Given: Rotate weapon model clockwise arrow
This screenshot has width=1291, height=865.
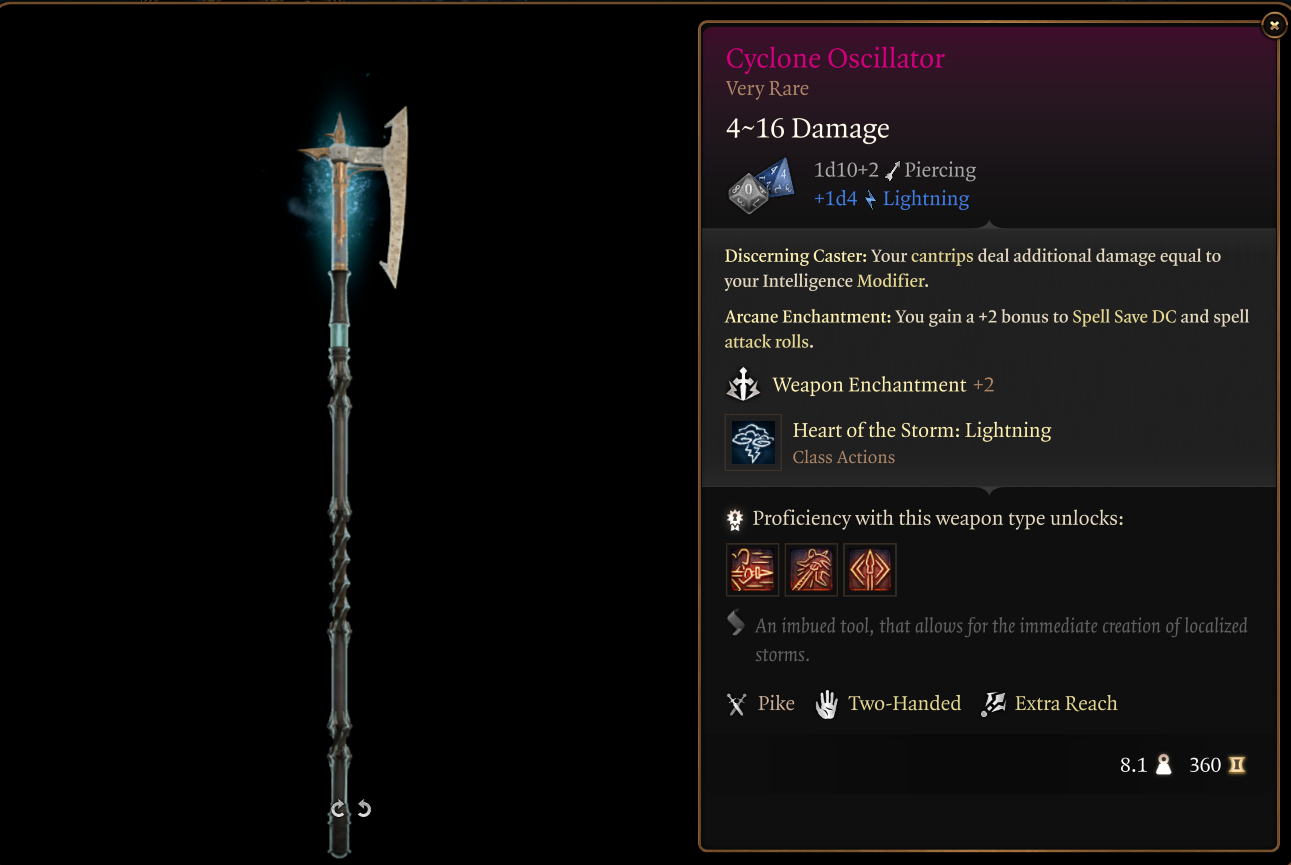Looking at the screenshot, I should [338, 809].
